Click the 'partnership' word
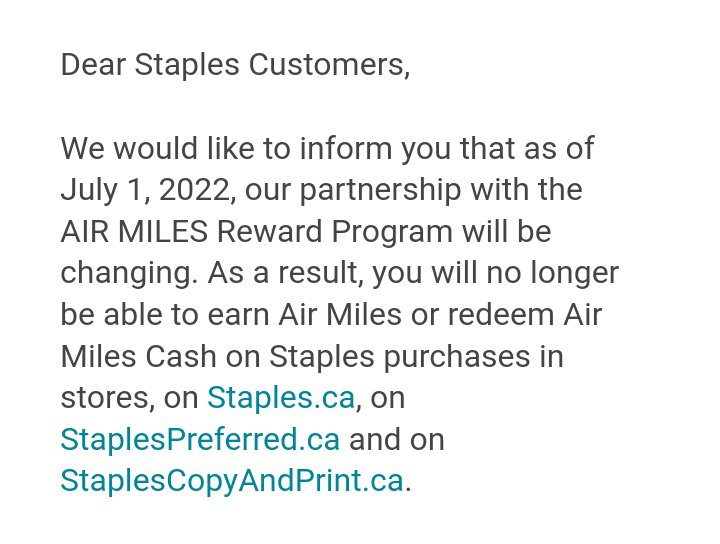 point(380,190)
